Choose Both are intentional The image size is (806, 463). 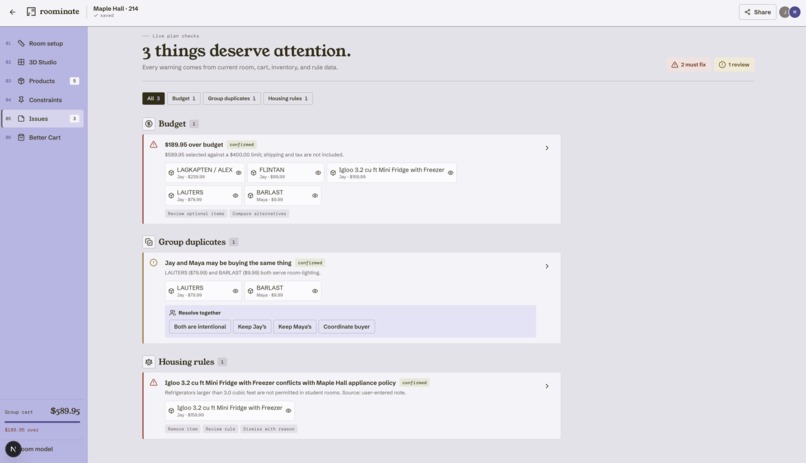point(199,327)
